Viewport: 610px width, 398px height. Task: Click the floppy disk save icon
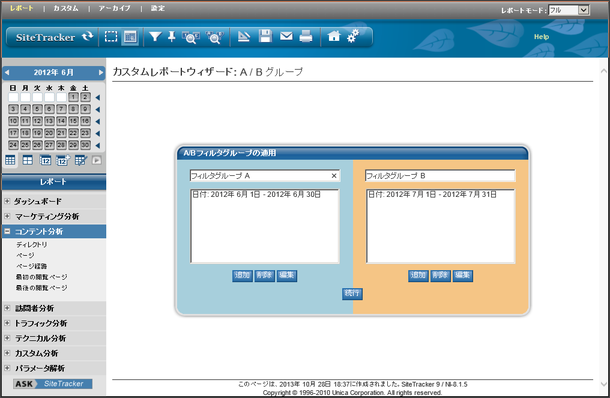pos(265,37)
